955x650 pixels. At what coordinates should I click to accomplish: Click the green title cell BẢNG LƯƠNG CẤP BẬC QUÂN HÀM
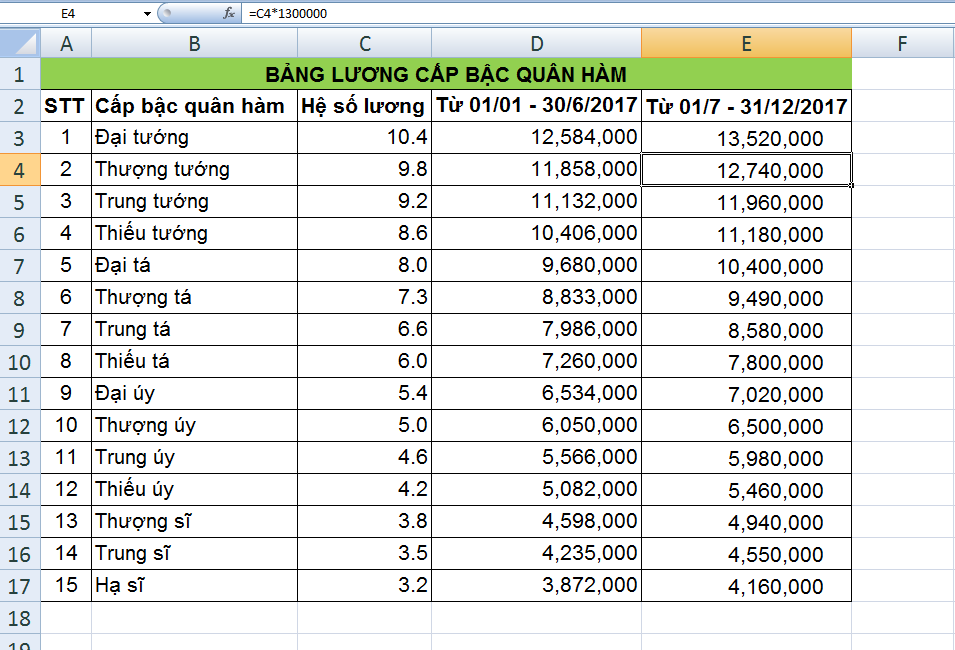coord(446,74)
